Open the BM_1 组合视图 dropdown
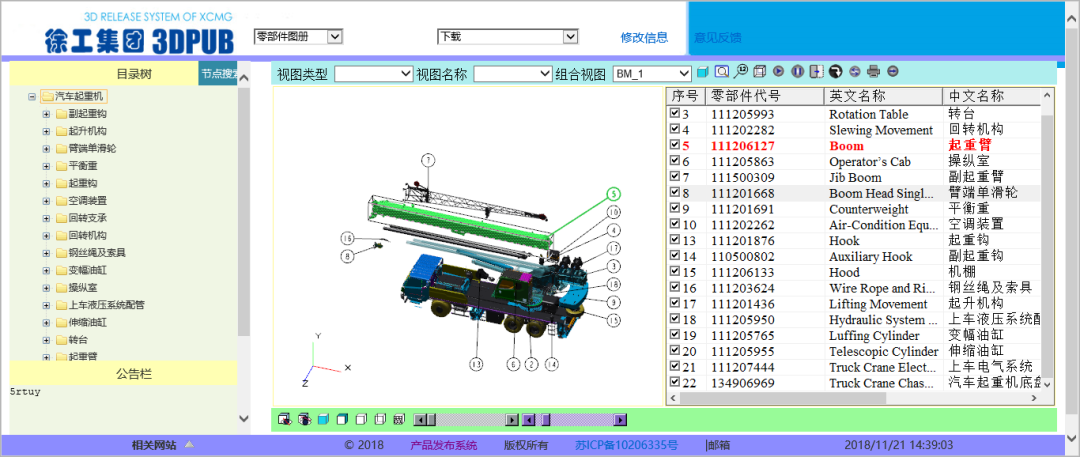Image resolution: width=1080 pixels, height=457 pixels. (x=651, y=74)
